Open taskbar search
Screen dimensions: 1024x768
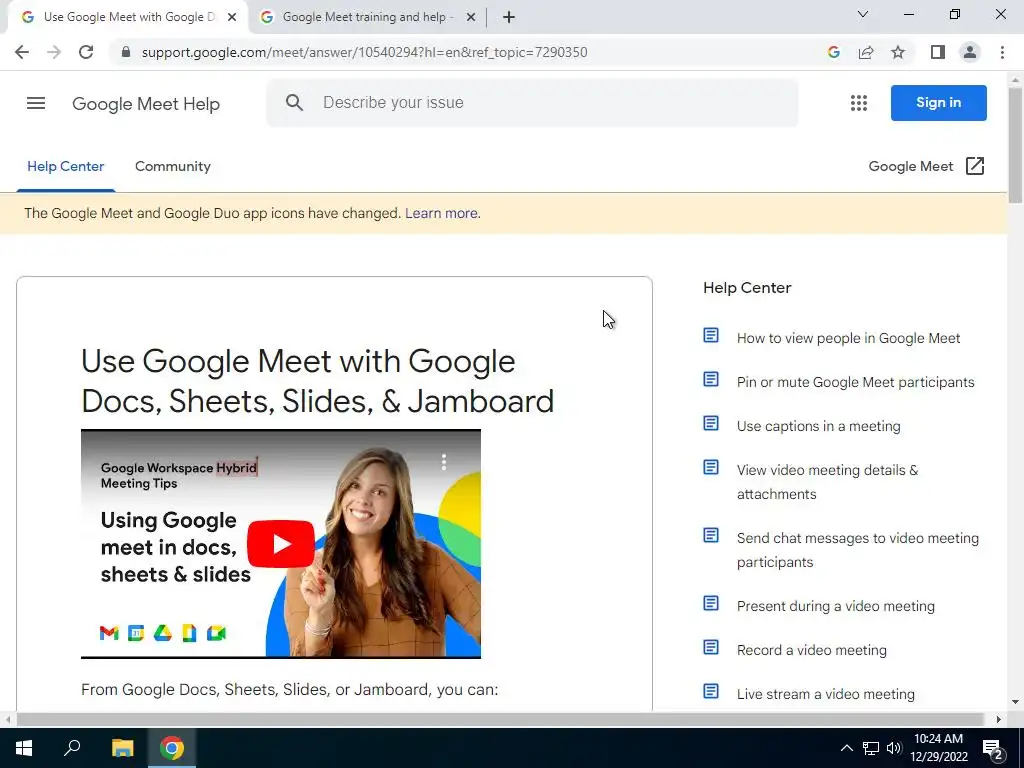(x=72, y=748)
